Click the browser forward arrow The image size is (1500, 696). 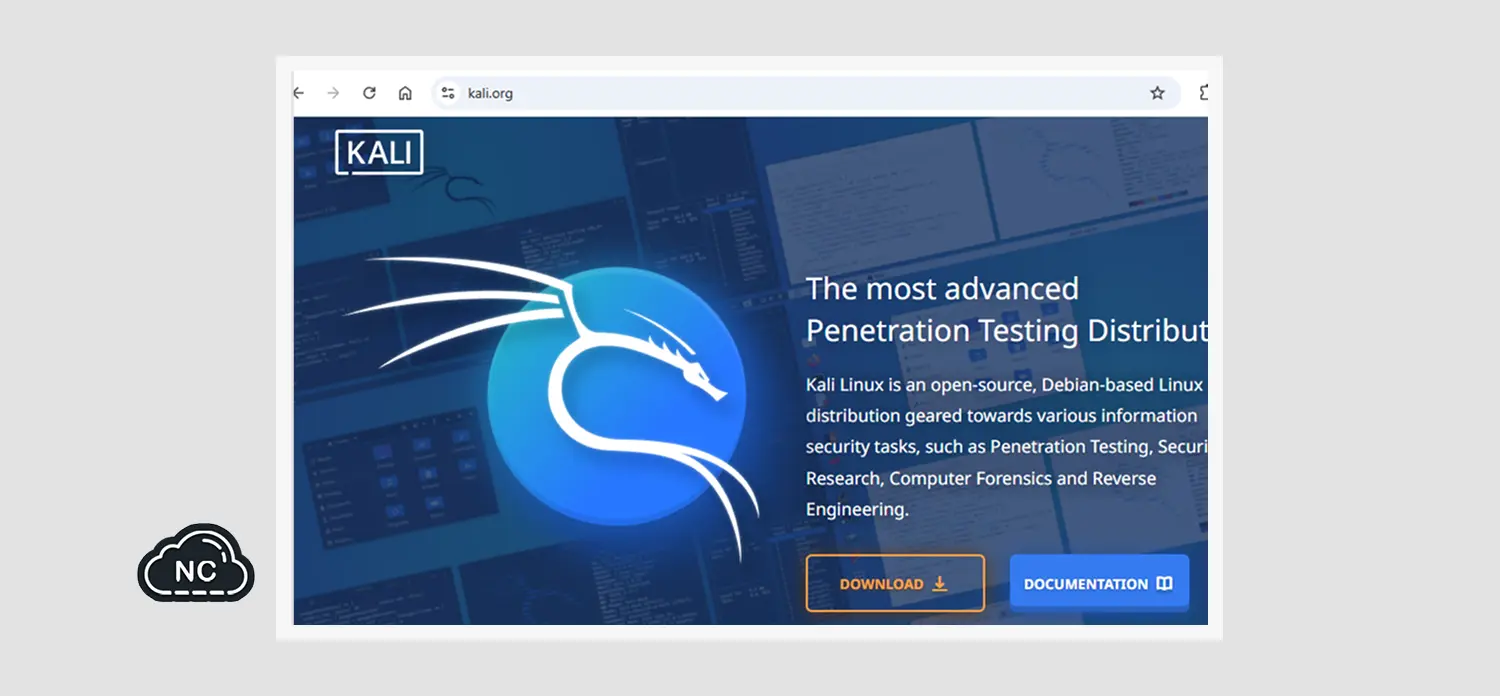333,93
